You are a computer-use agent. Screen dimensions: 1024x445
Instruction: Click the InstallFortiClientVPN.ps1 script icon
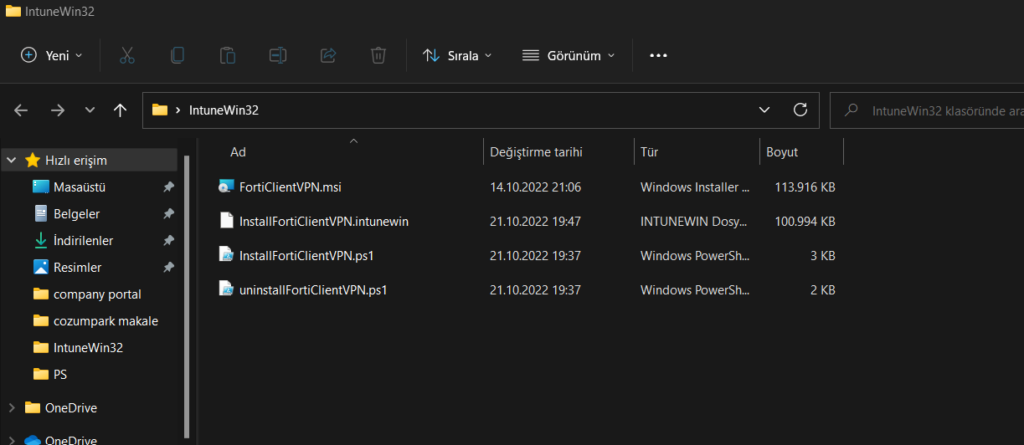point(226,255)
